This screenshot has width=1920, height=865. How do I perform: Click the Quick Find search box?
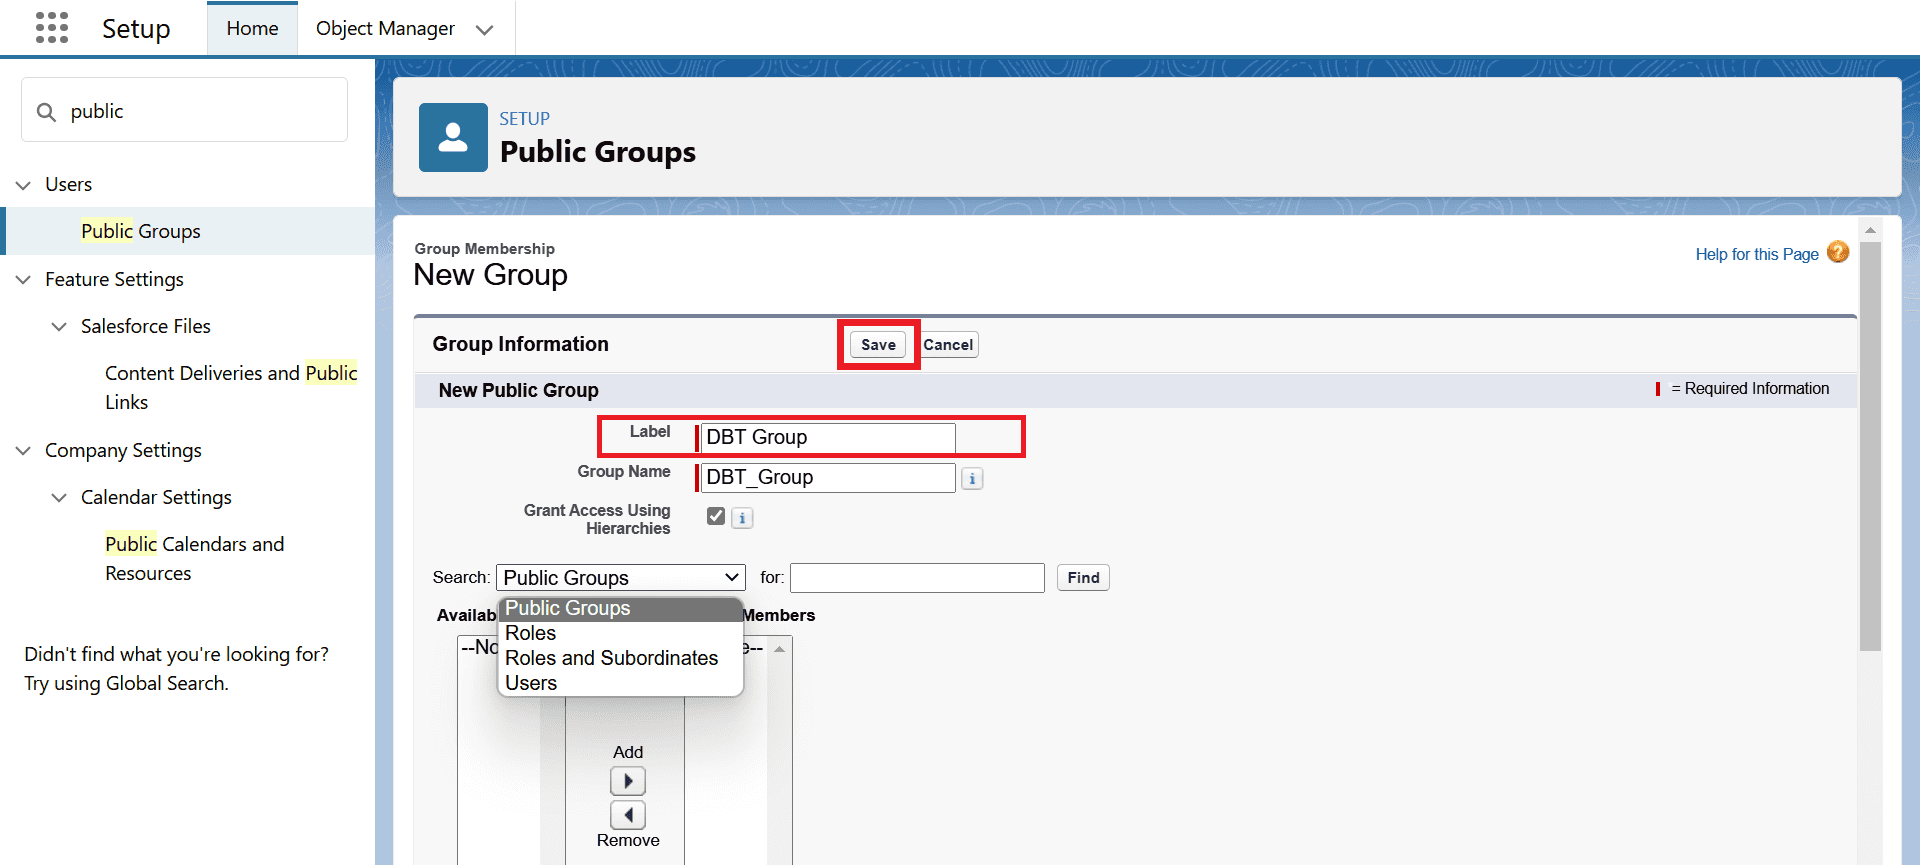tap(185, 110)
